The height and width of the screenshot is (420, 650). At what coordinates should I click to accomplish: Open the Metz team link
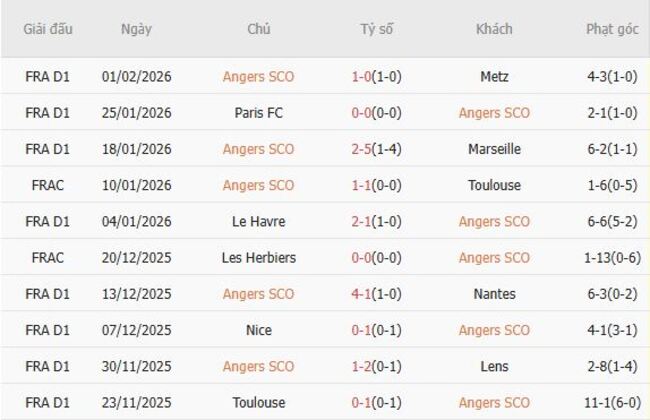pyautogui.click(x=494, y=77)
